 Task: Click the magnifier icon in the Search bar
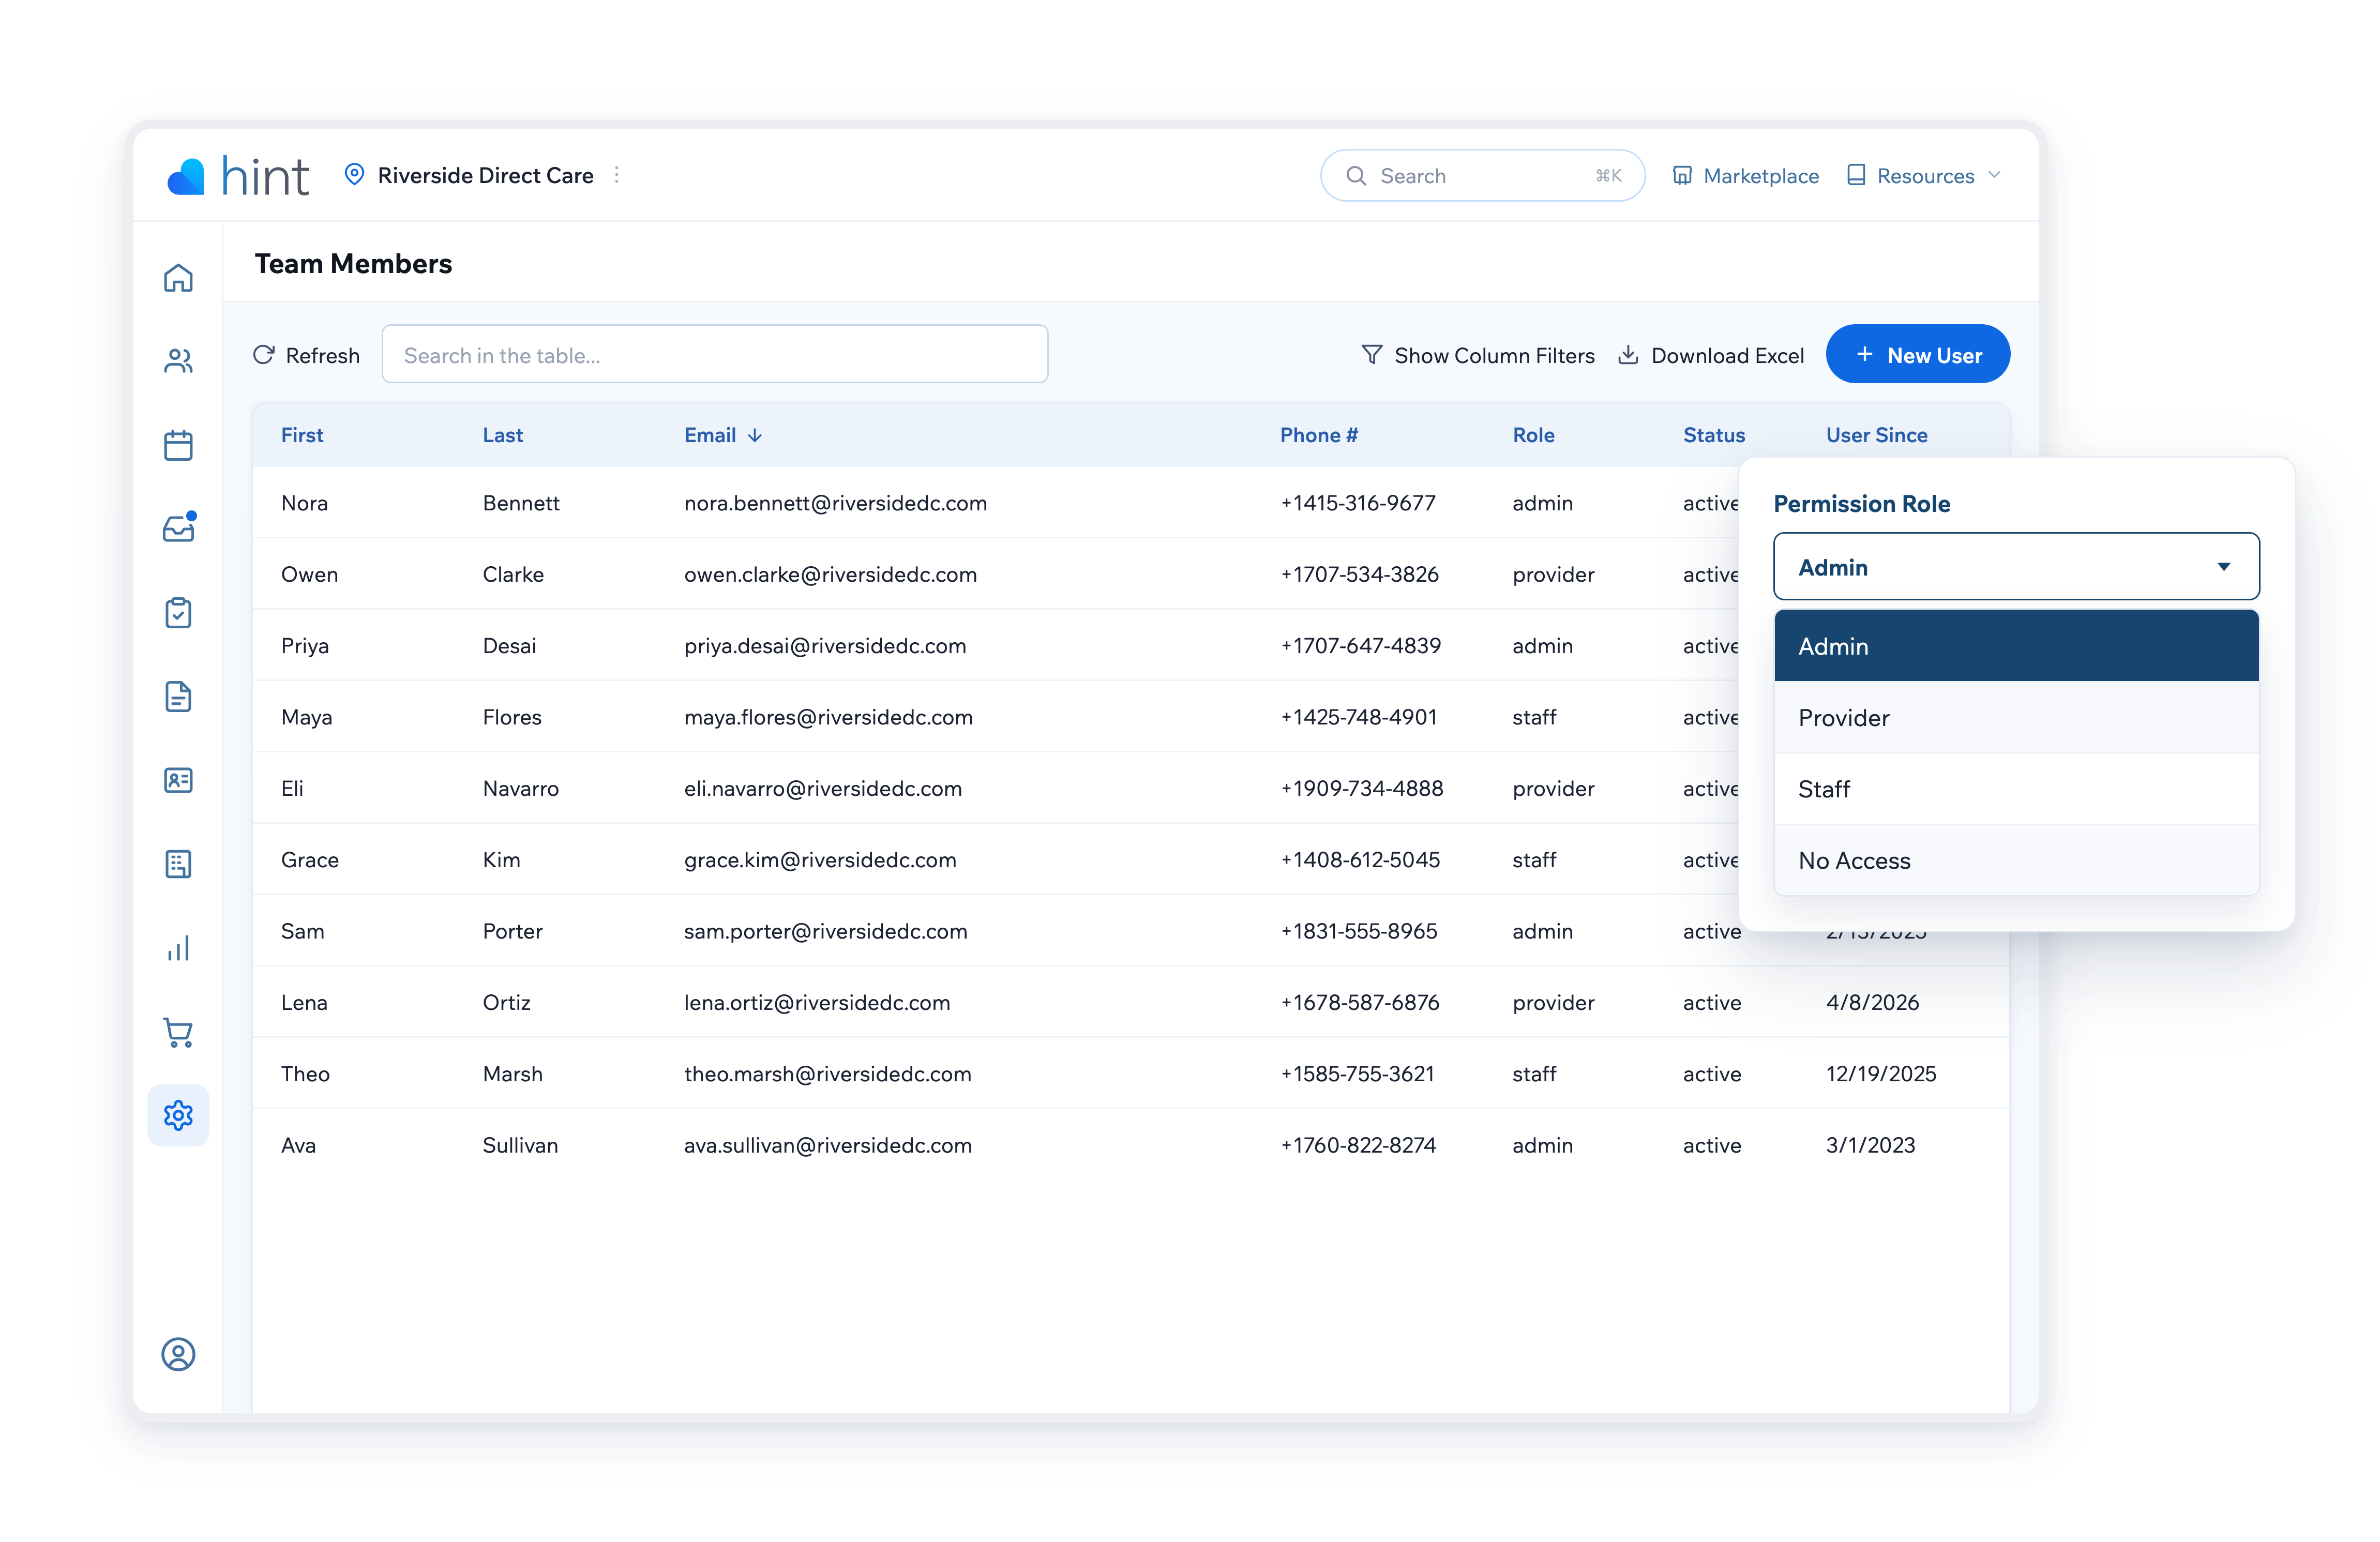1356,176
